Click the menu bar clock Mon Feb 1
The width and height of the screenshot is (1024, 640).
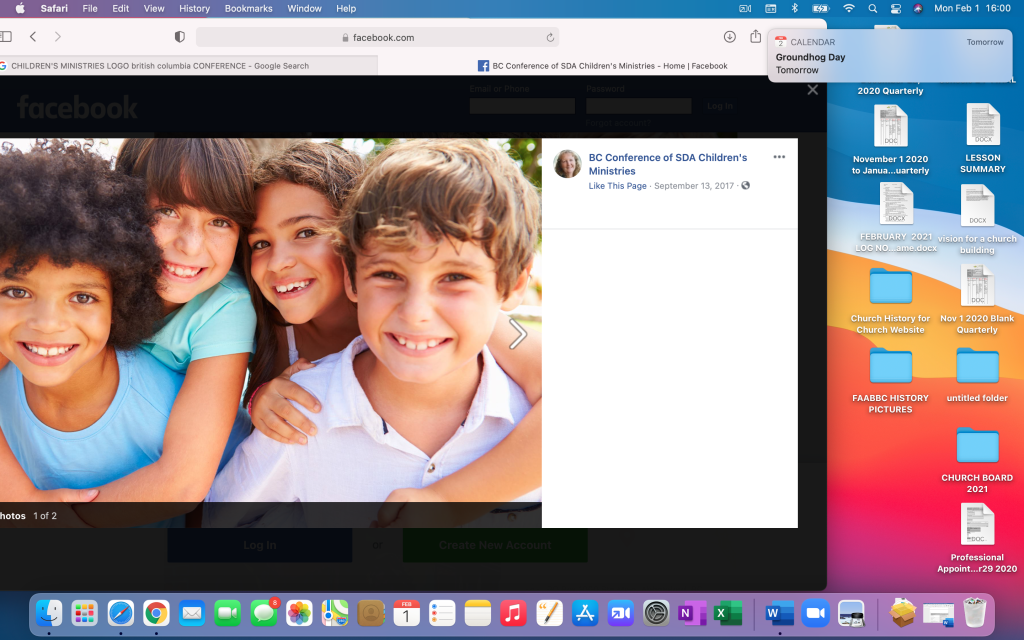[972, 8]
